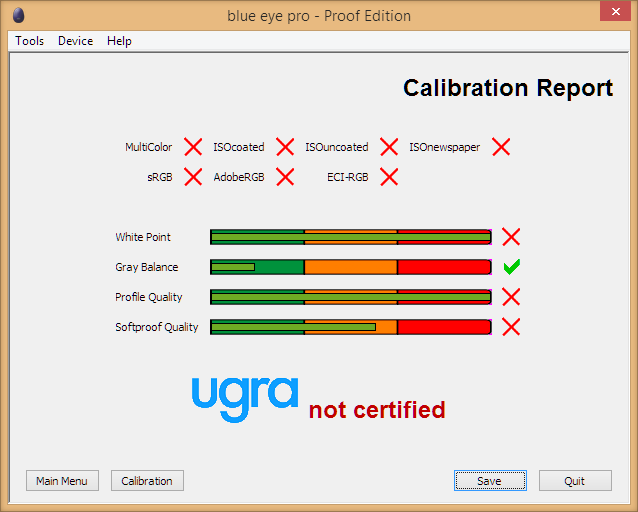Click the blue eye app icon in title bar
The width and height of the screenshot is (638, 512).
19,15
